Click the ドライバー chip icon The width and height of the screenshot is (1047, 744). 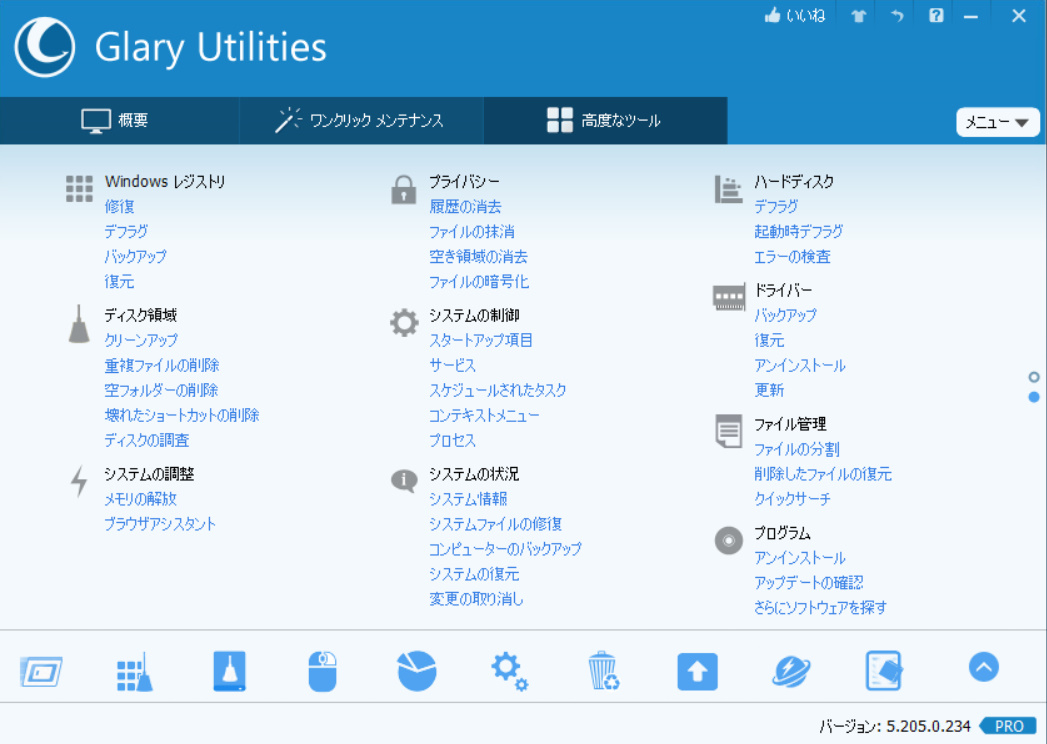pos(728,297)
